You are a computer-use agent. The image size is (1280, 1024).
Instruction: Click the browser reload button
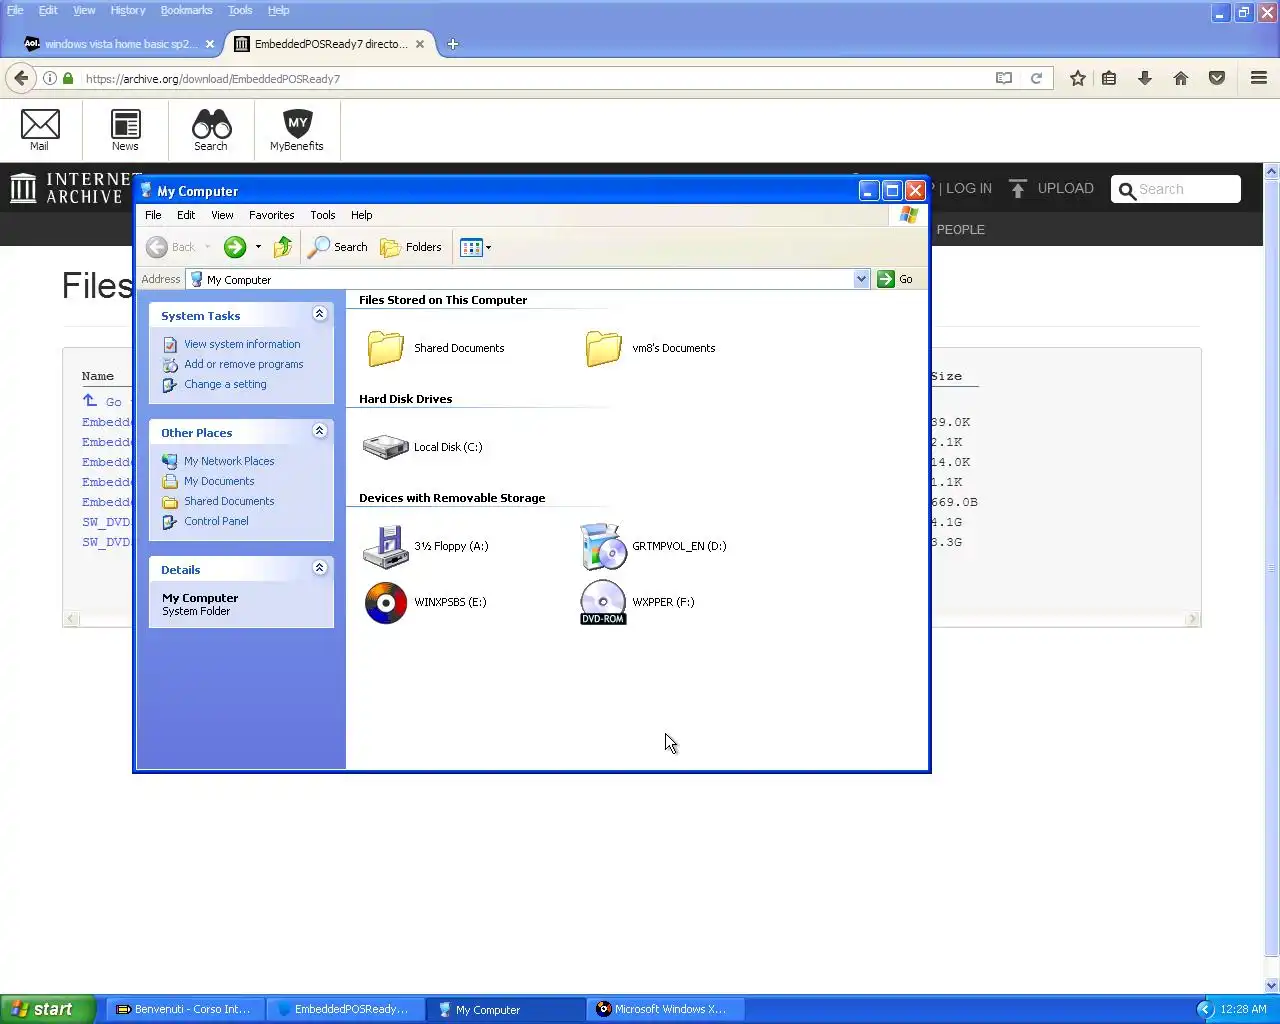pos(1037,78)
